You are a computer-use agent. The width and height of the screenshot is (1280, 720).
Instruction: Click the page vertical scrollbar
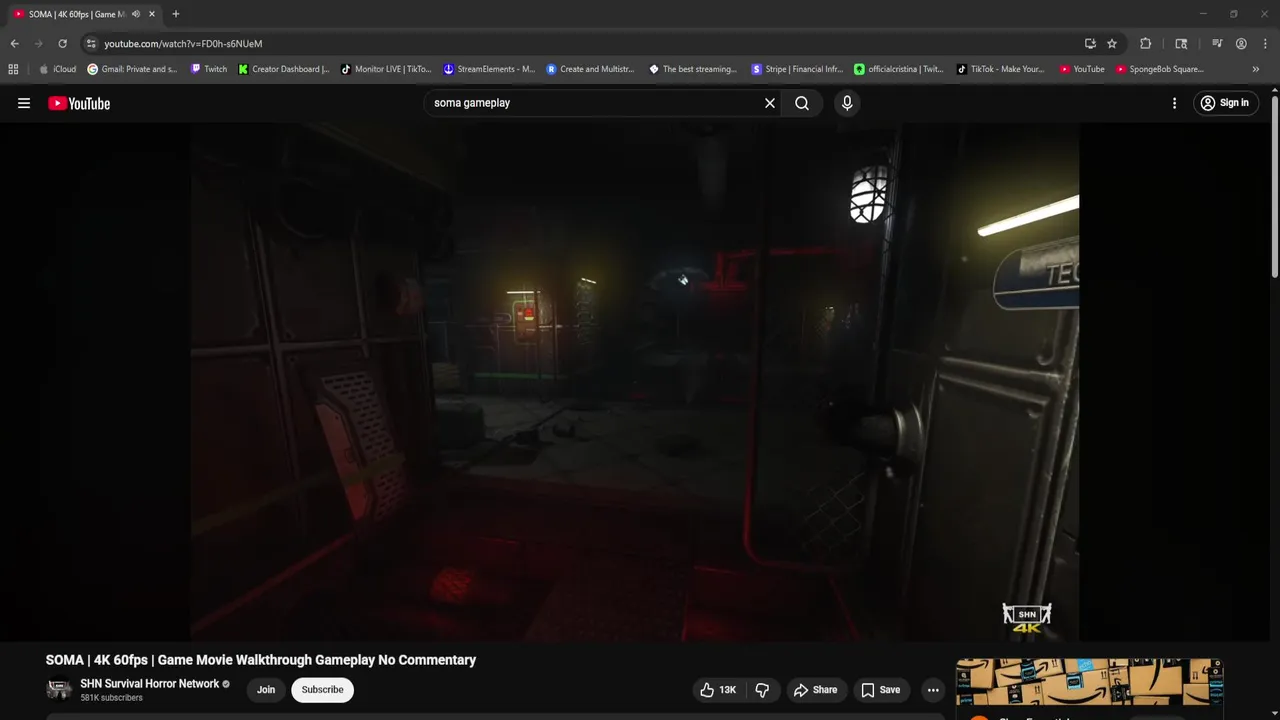click(x=1275, y=185)
